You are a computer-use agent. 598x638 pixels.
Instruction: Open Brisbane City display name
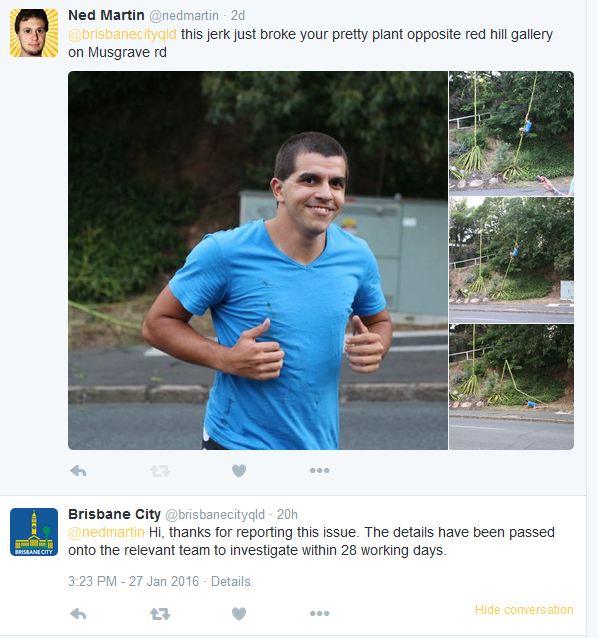[x=114, y=514]
